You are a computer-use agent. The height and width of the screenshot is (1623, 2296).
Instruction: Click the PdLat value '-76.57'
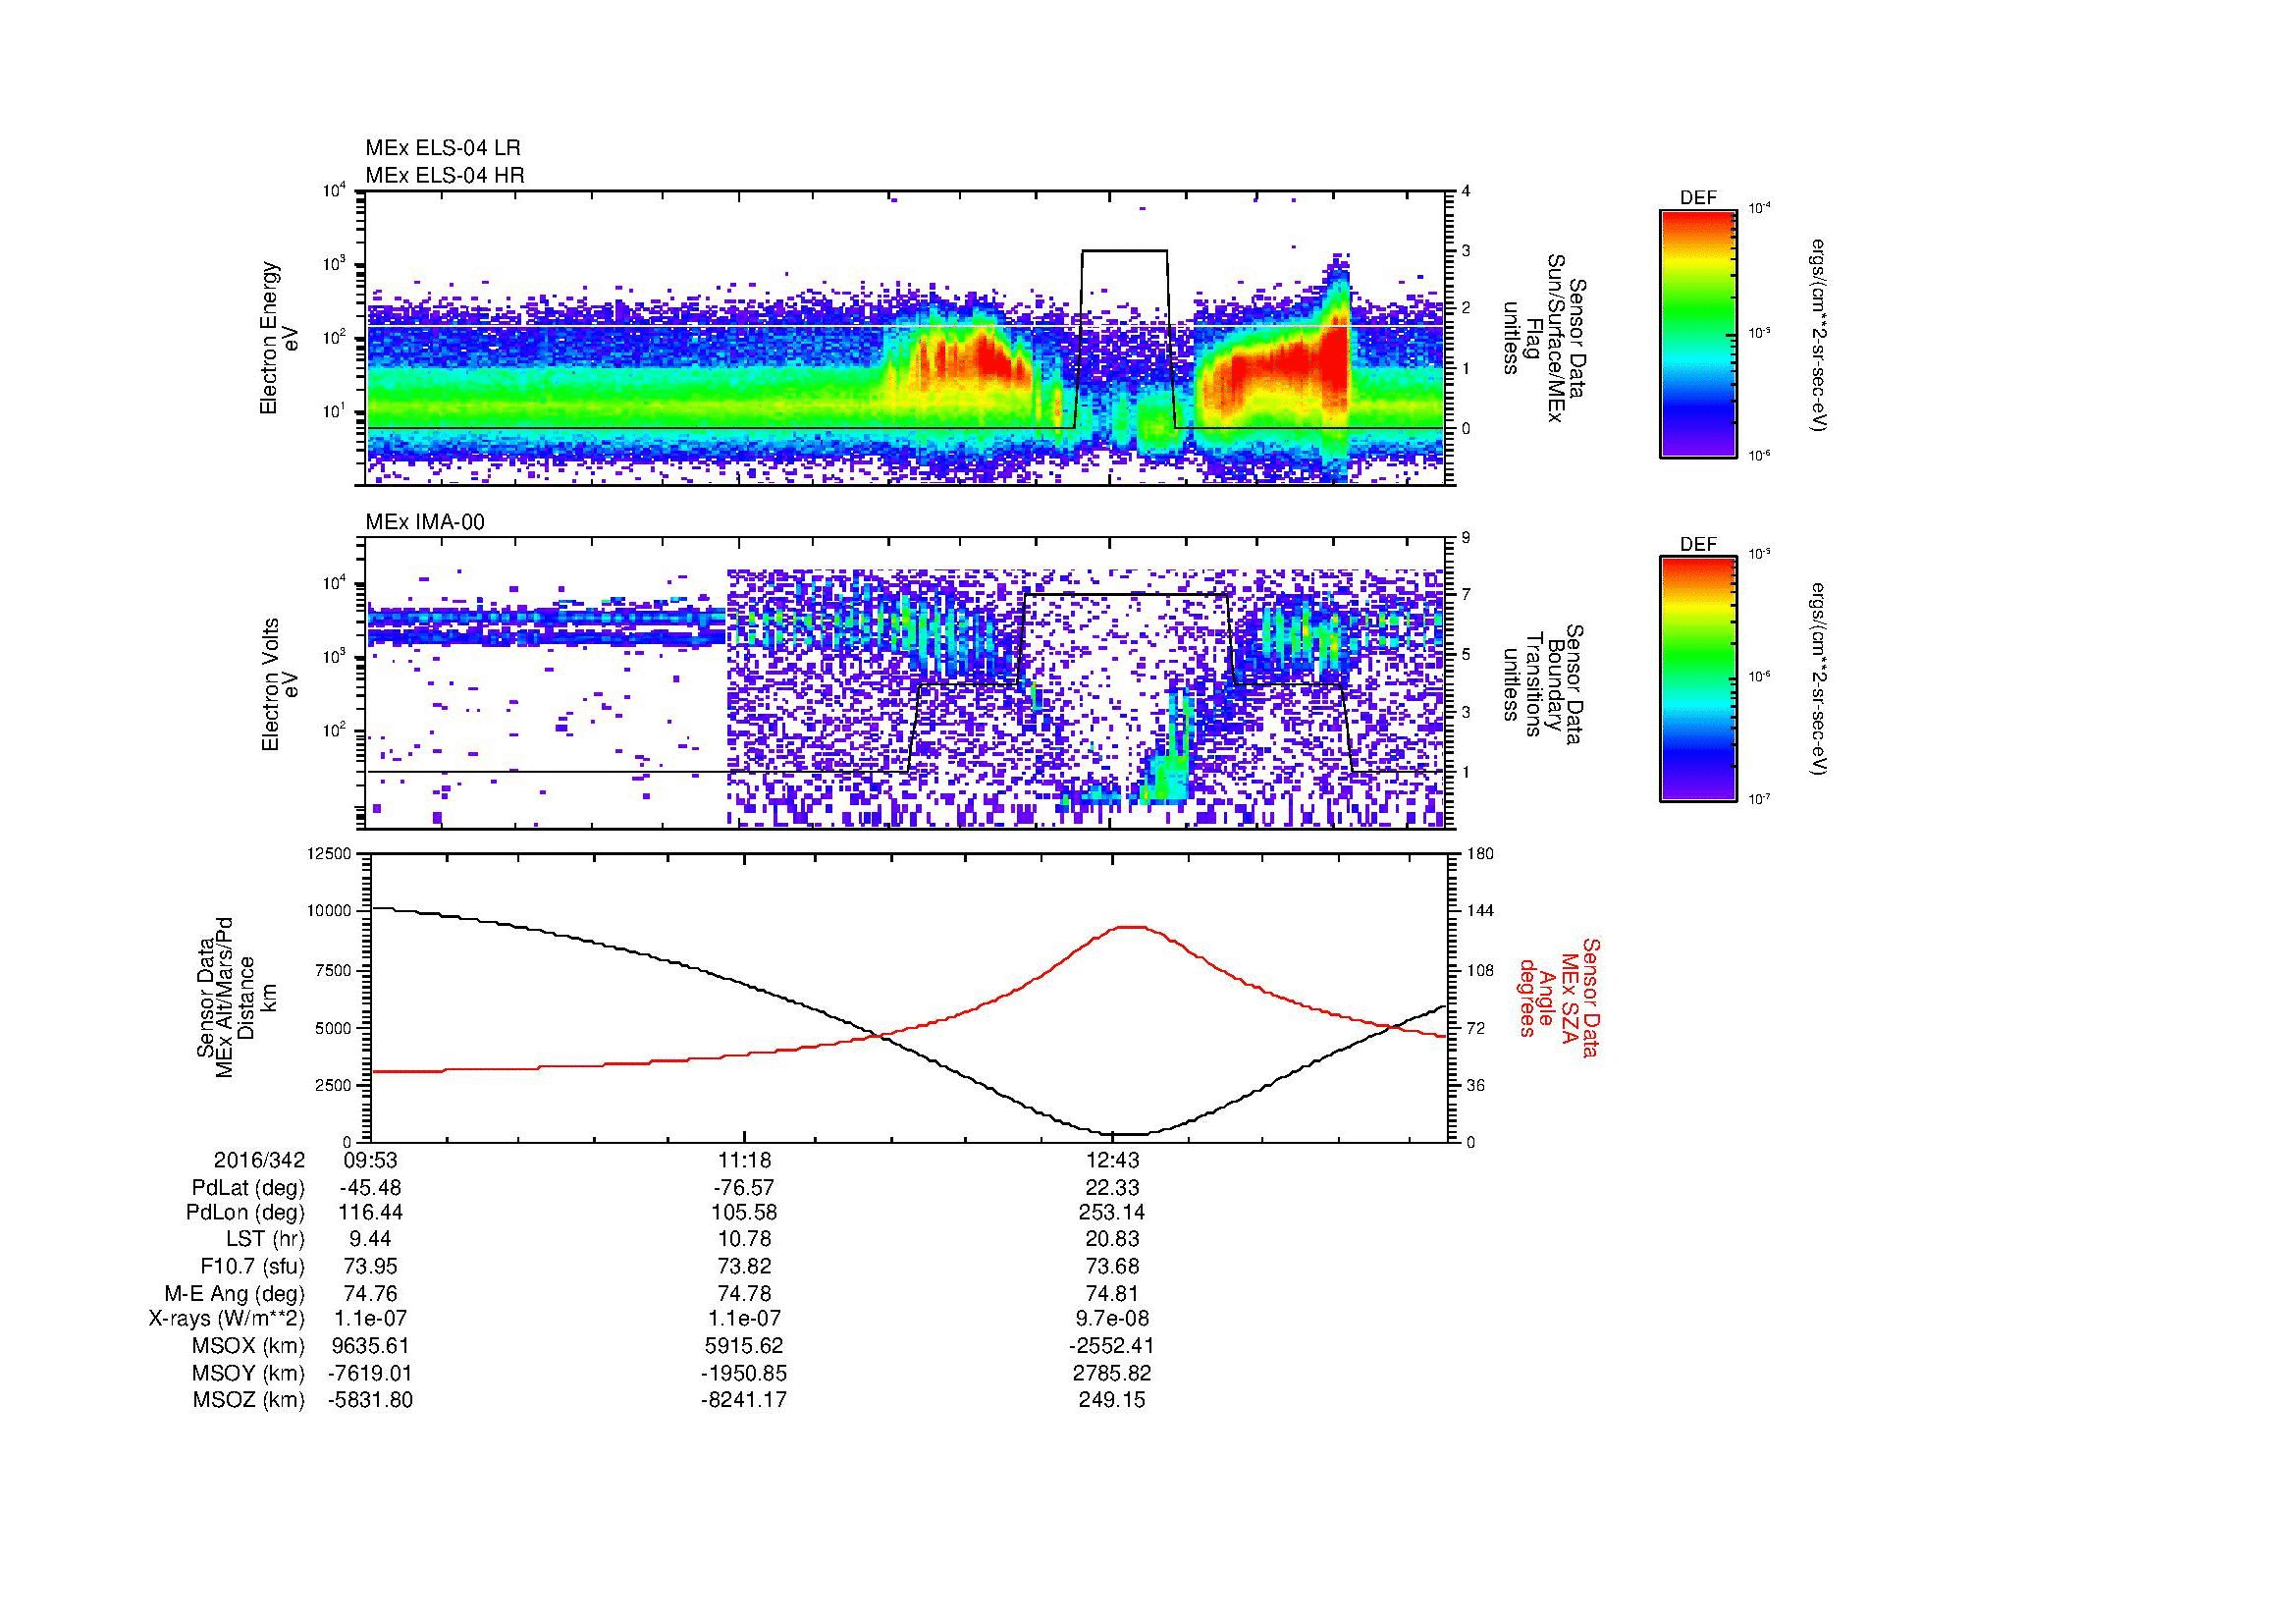coord(744,1188)
